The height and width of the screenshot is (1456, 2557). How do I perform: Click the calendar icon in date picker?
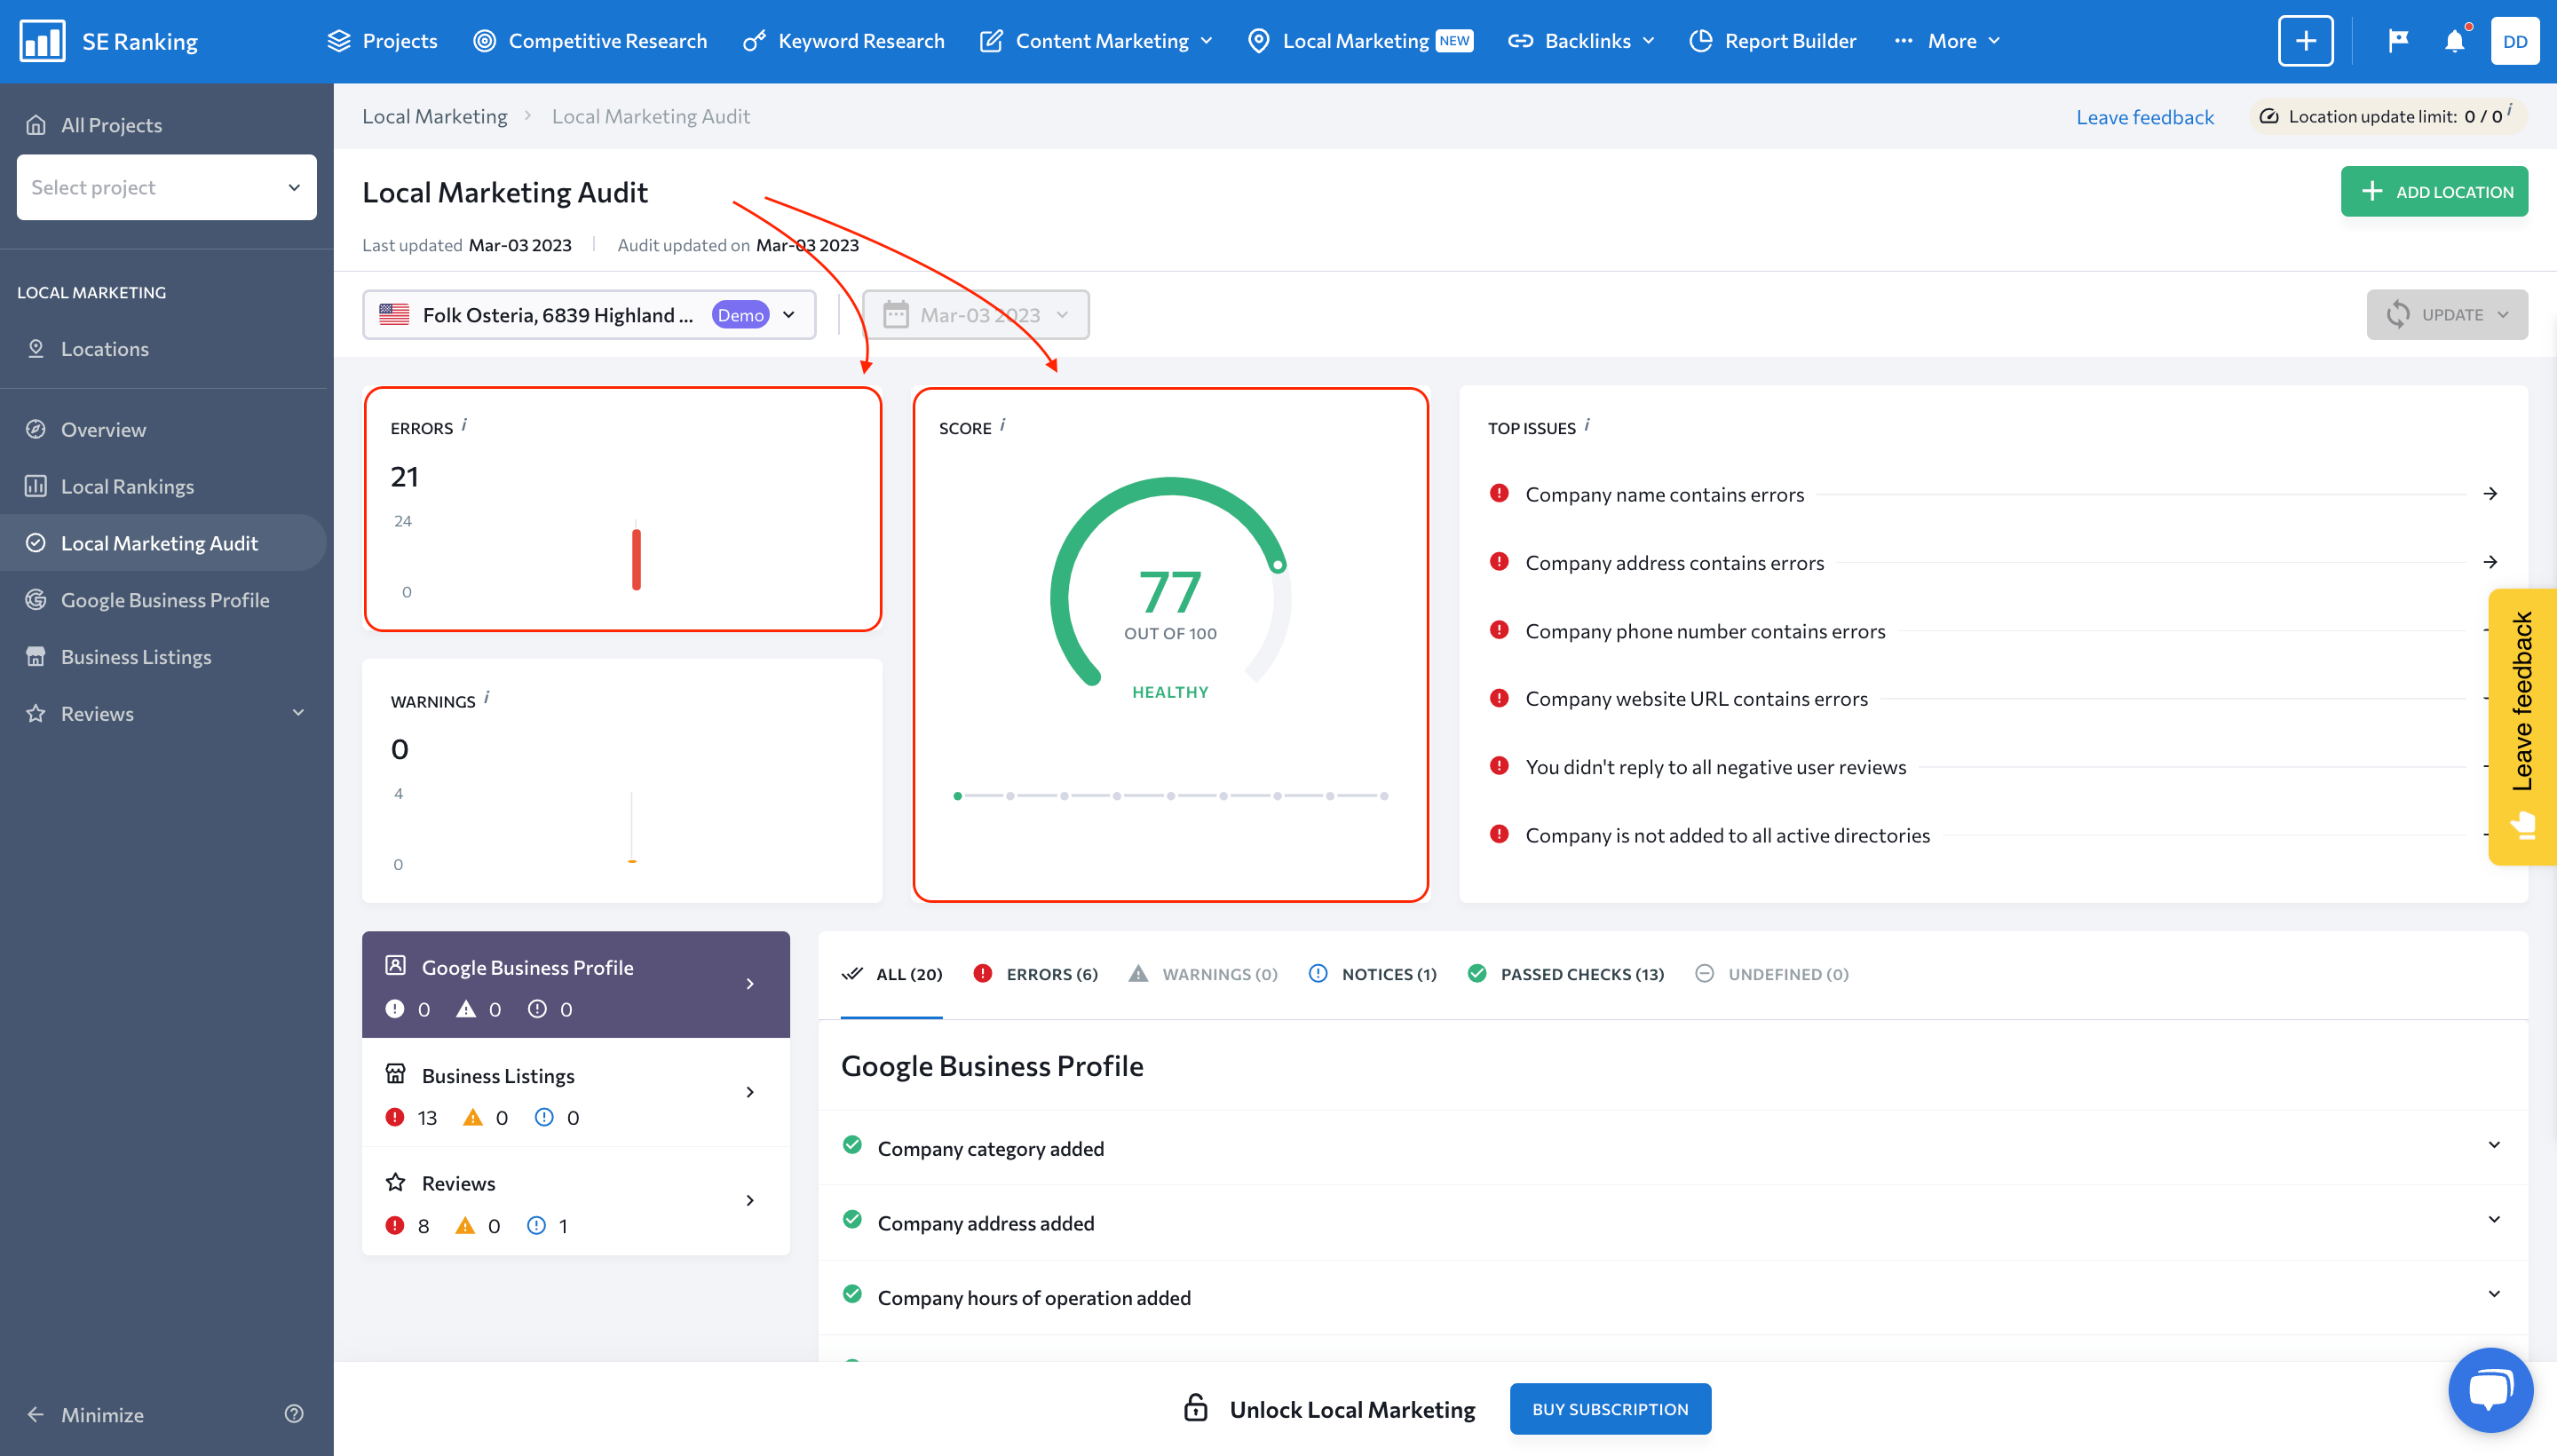tap(896, 315)
